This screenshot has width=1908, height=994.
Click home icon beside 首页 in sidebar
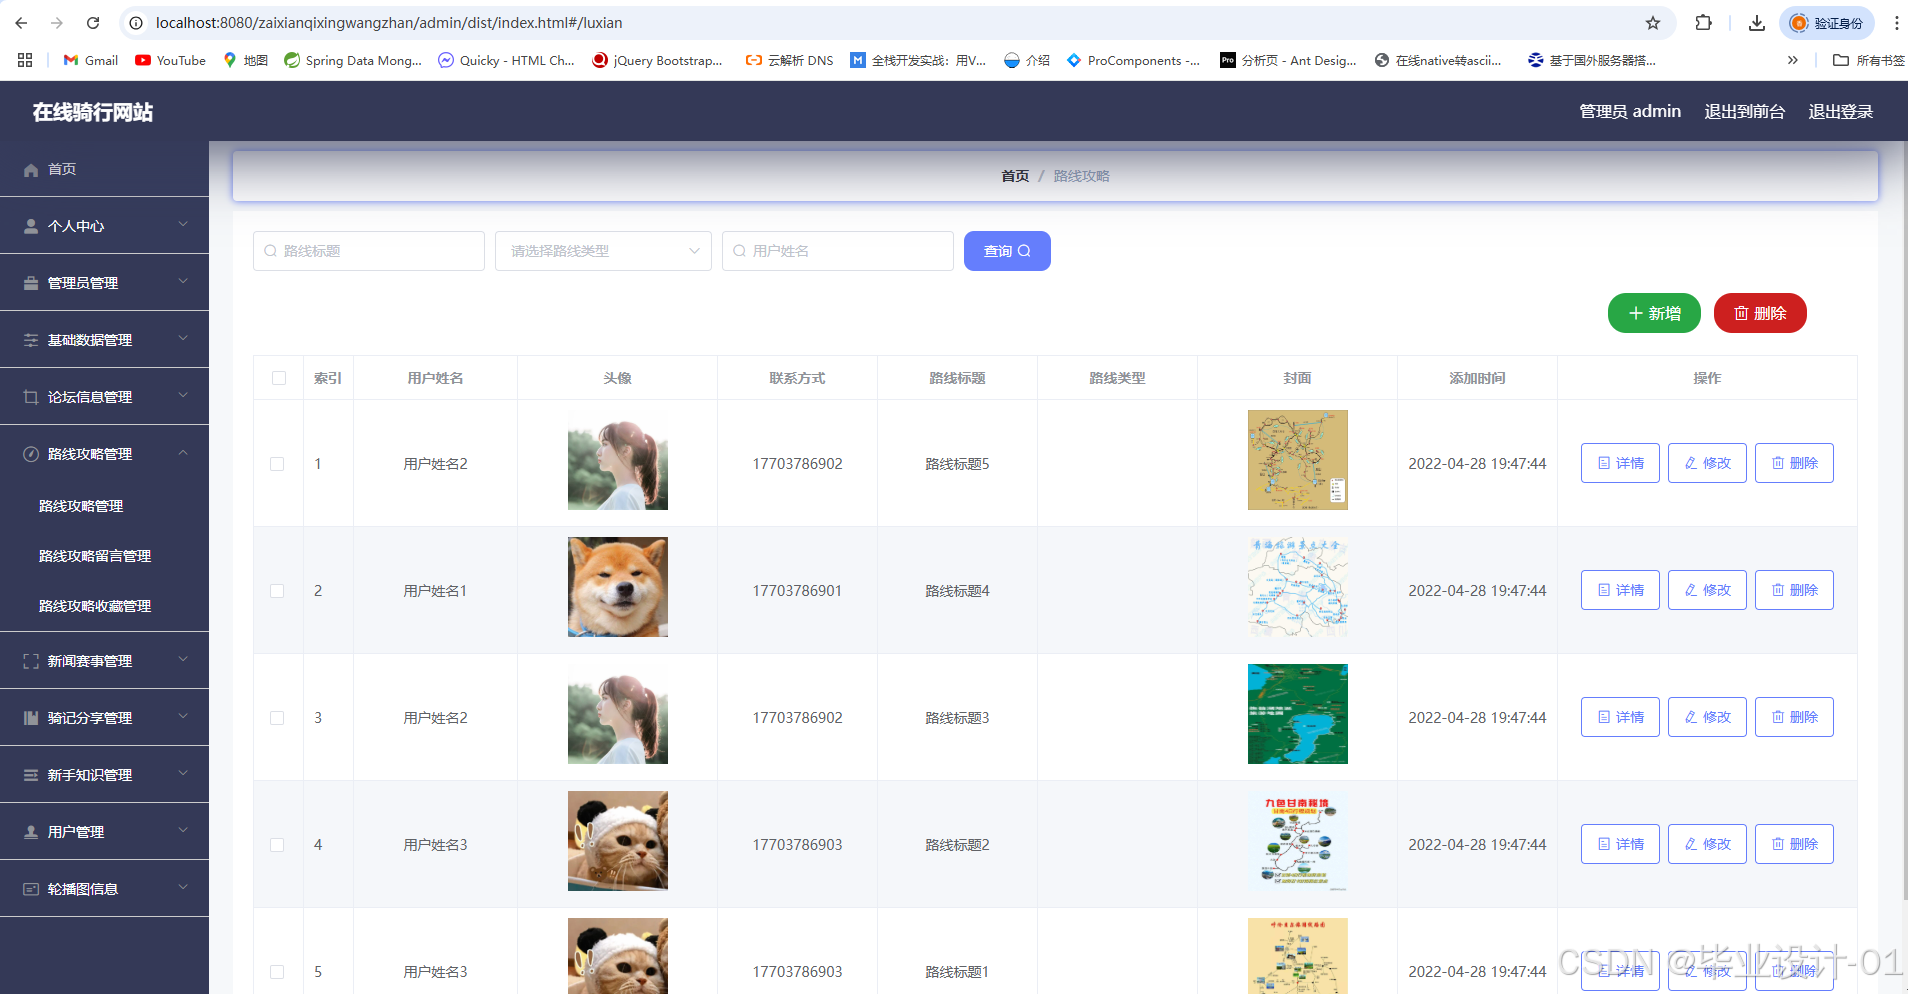(31, 170)
